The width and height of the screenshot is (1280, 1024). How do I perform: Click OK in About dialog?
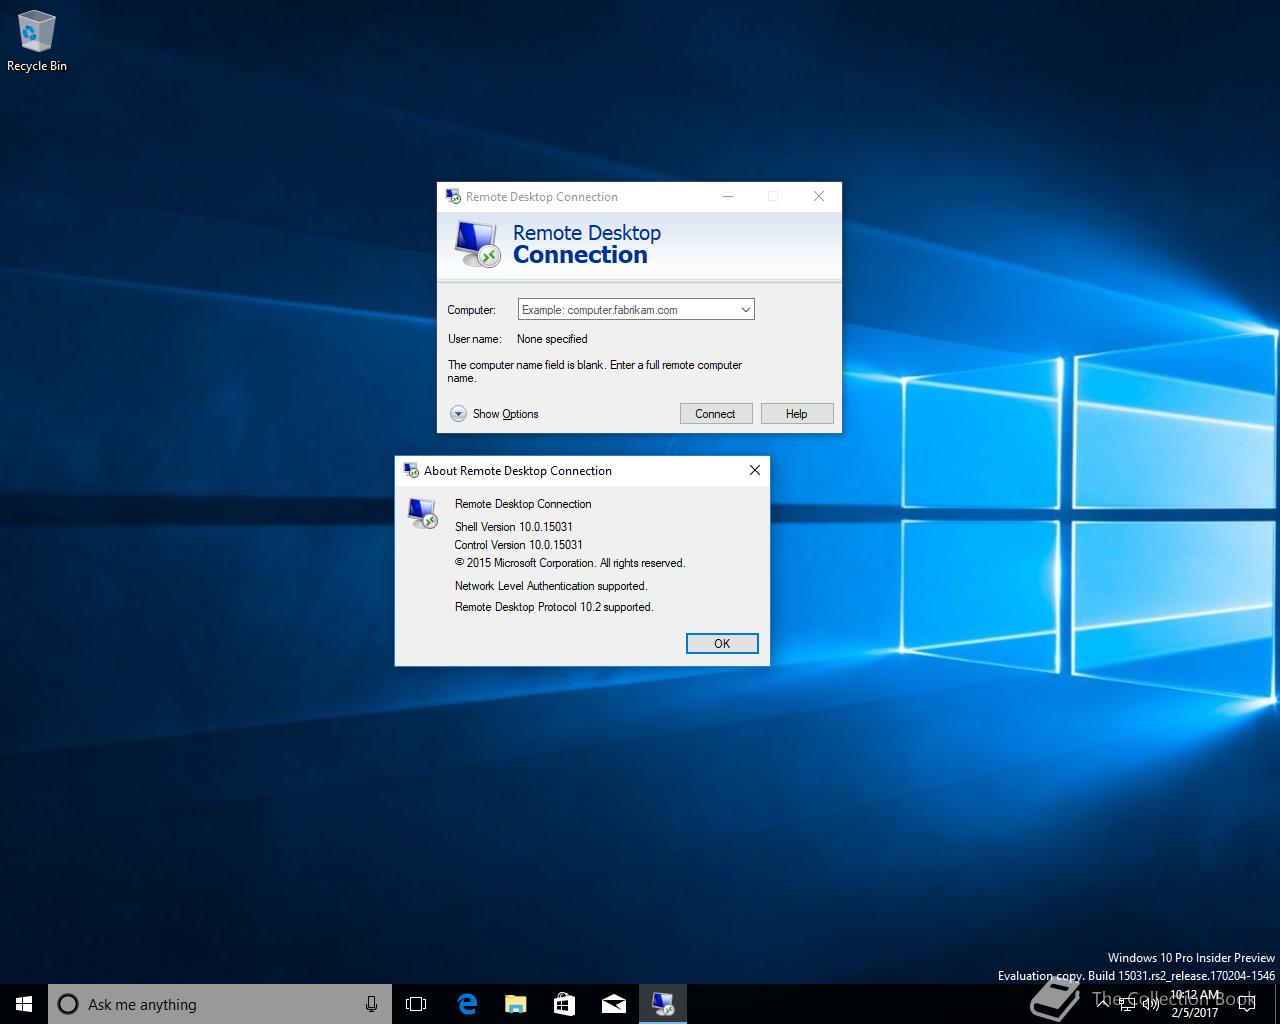coord(722,644)
